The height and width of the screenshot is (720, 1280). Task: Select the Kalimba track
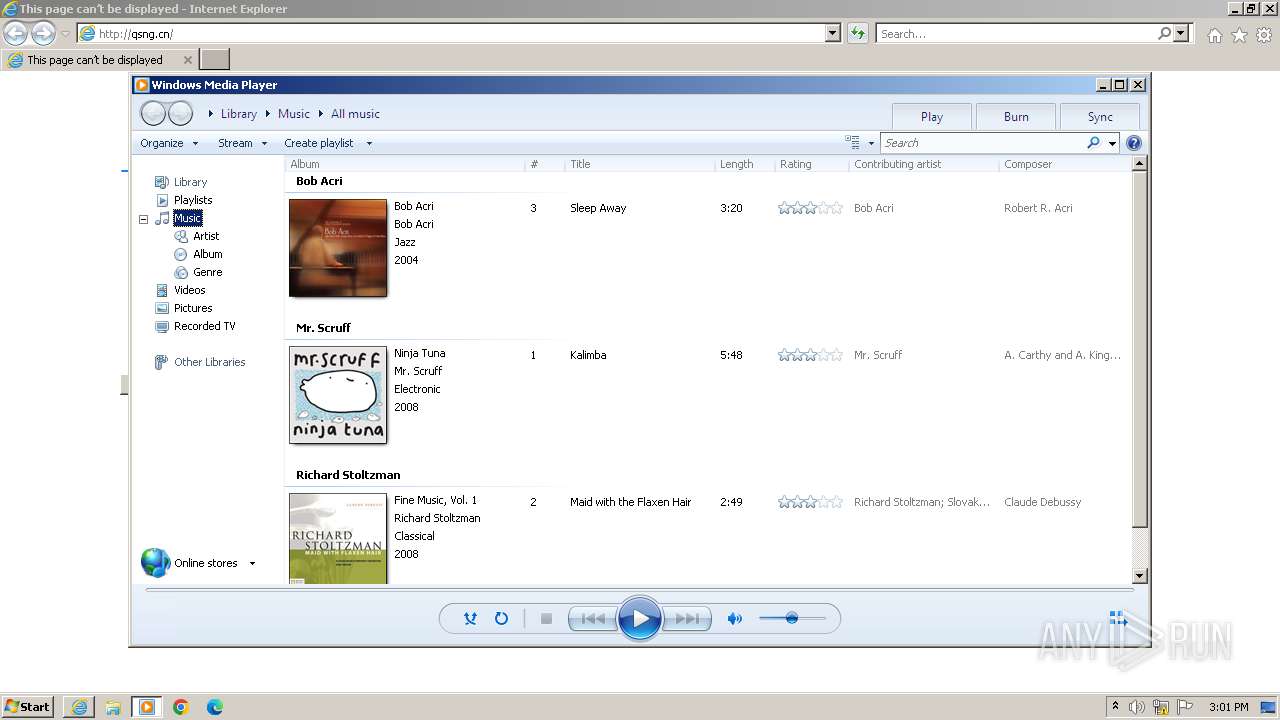pos(588,355)
